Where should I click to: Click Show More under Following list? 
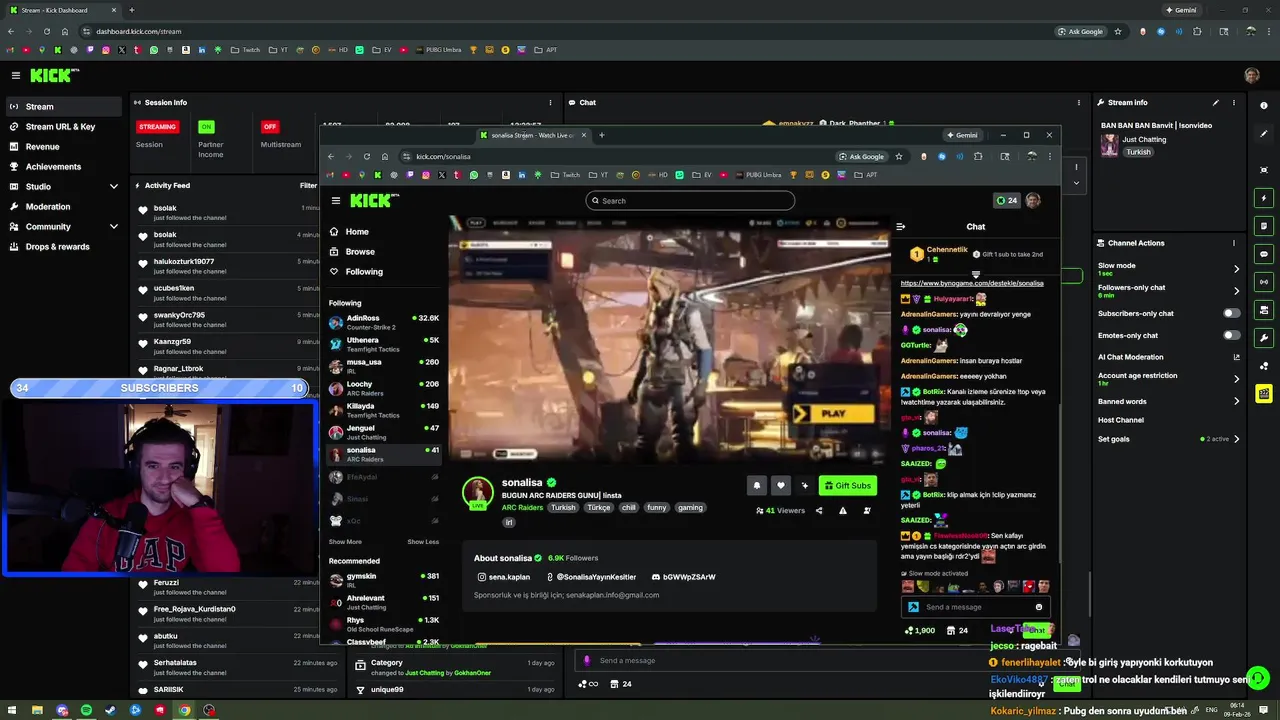(x=345, y=542)
